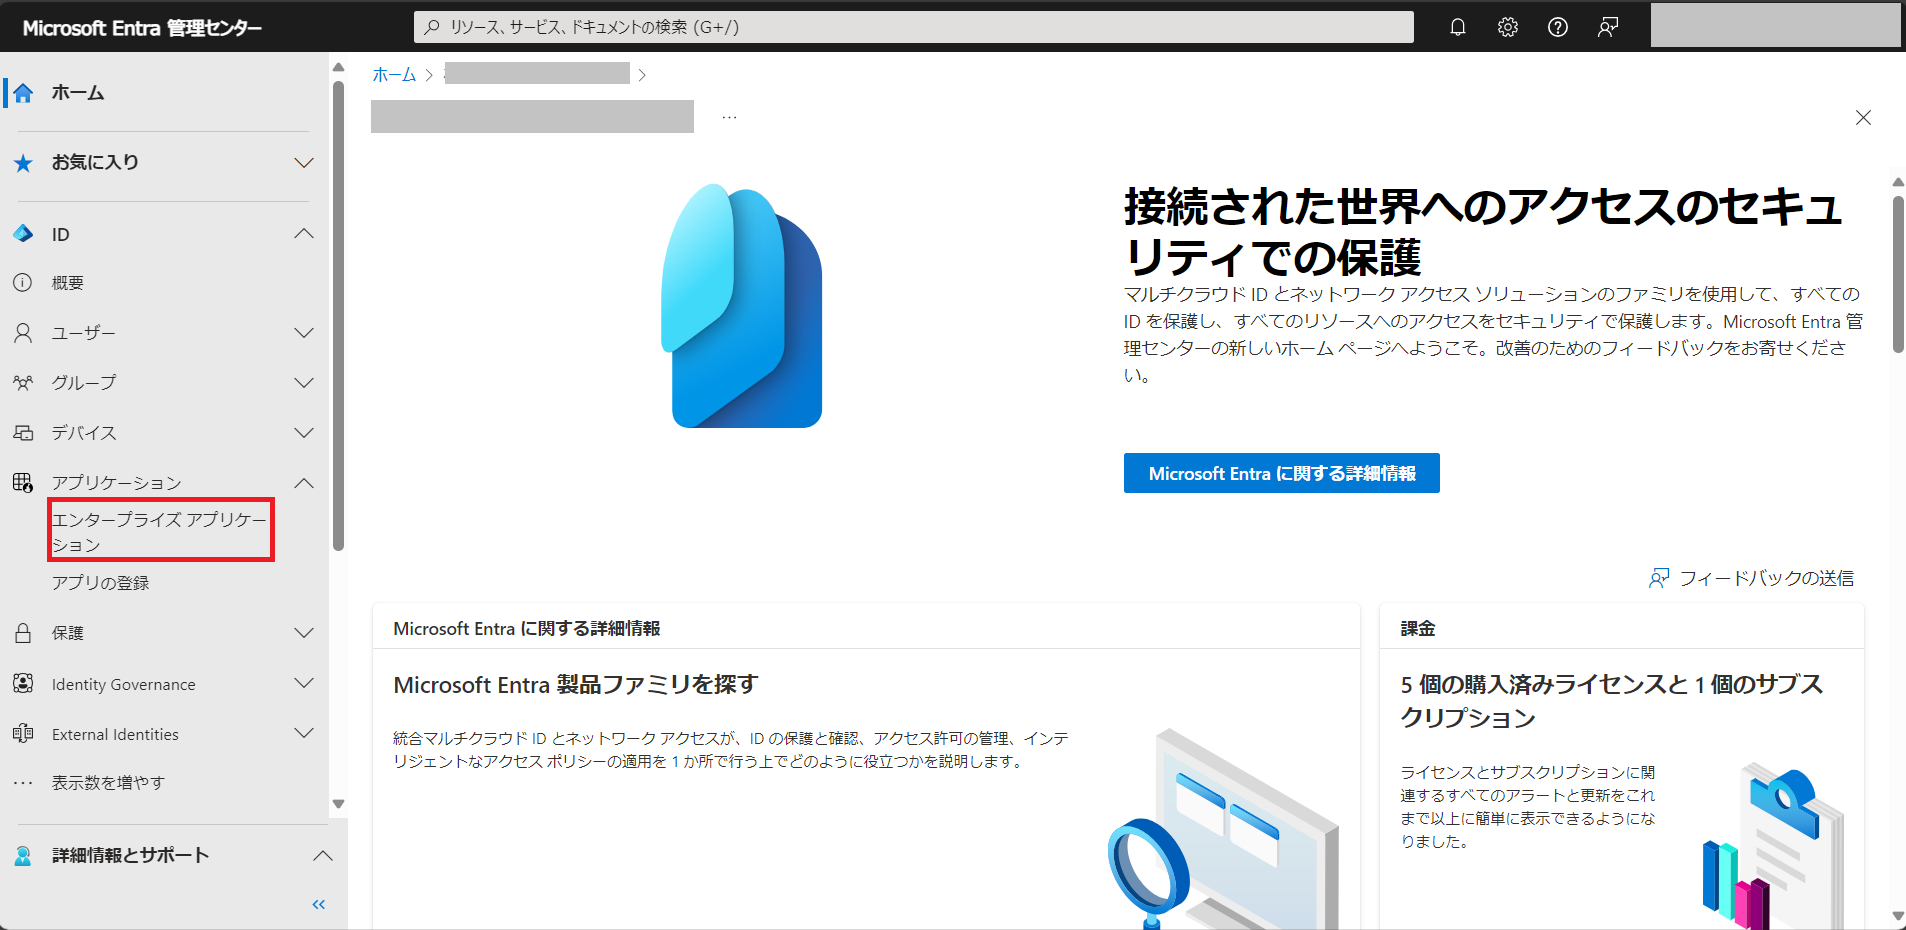Select ホーム in the sidebar
Viewport: 1906px width, 930px height.
[78, 93]
